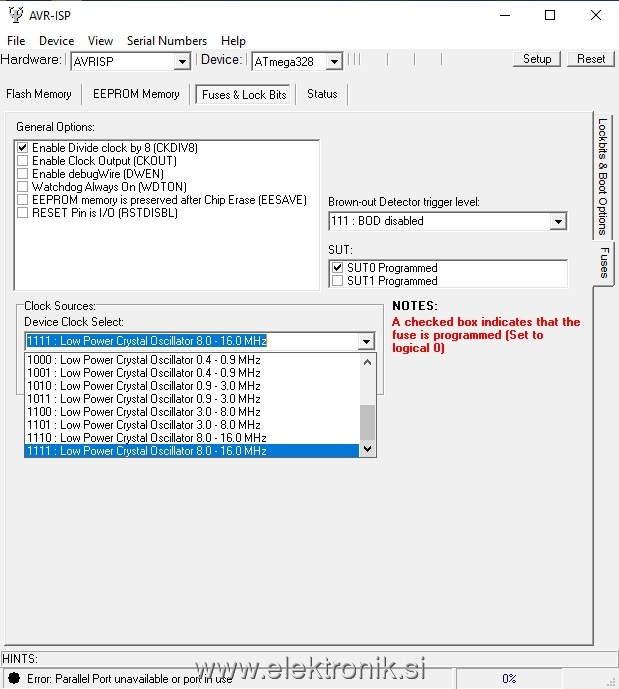Image resolution: width=619 pixels, height=689 pixels.
Task: Click clock list scrollbar down arrow
Action: click(x=368, y=449)
